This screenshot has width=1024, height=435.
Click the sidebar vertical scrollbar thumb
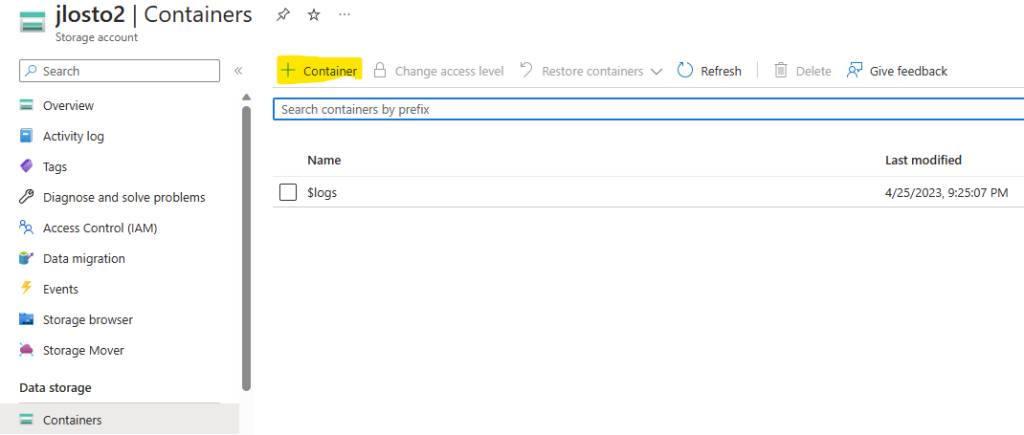pos(246,248)
